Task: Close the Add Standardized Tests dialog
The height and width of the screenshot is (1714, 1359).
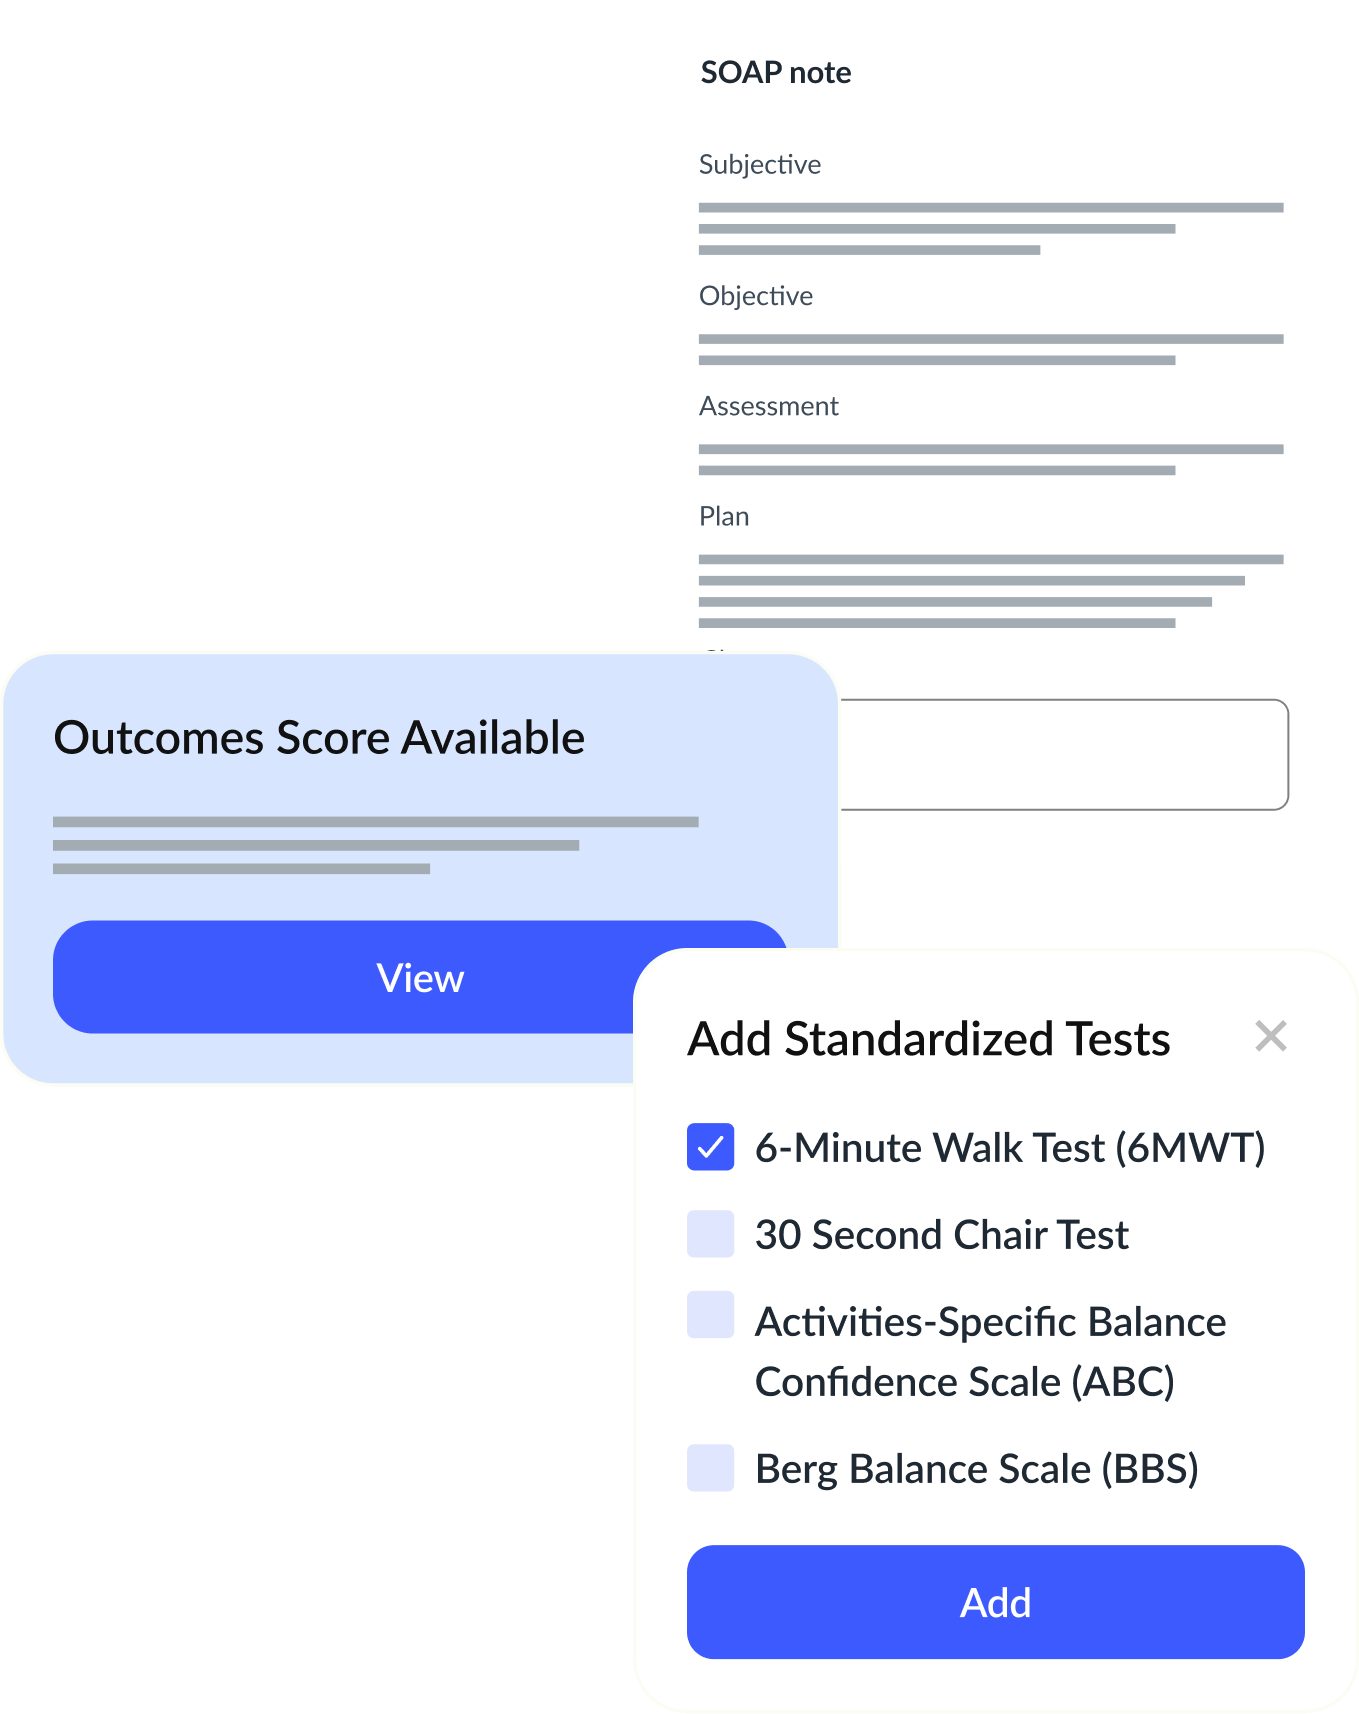Action: coord(1270,1036)
